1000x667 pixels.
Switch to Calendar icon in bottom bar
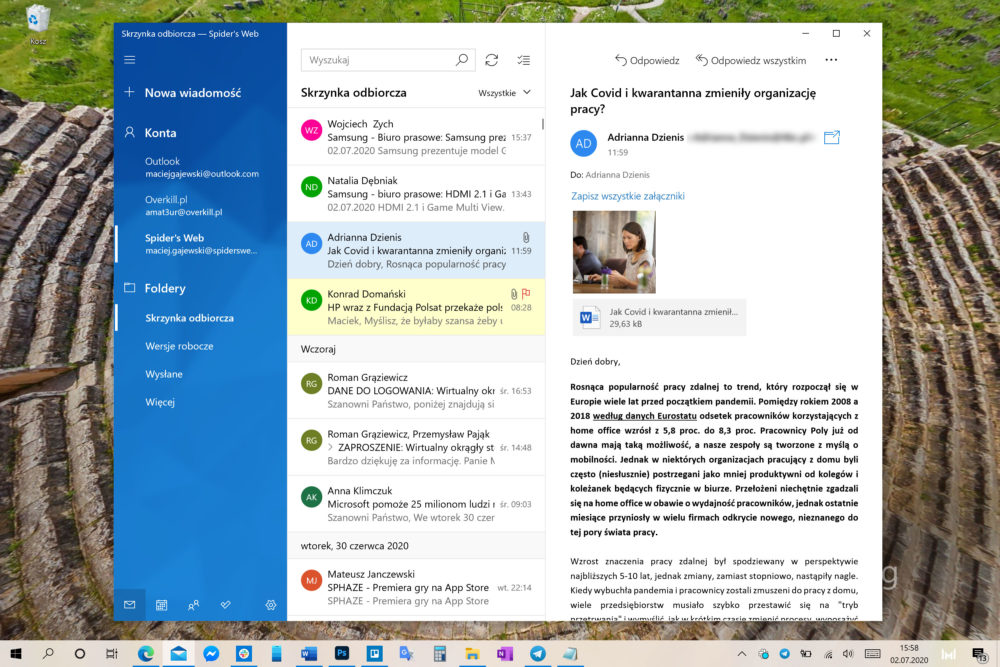coord(161,605)
